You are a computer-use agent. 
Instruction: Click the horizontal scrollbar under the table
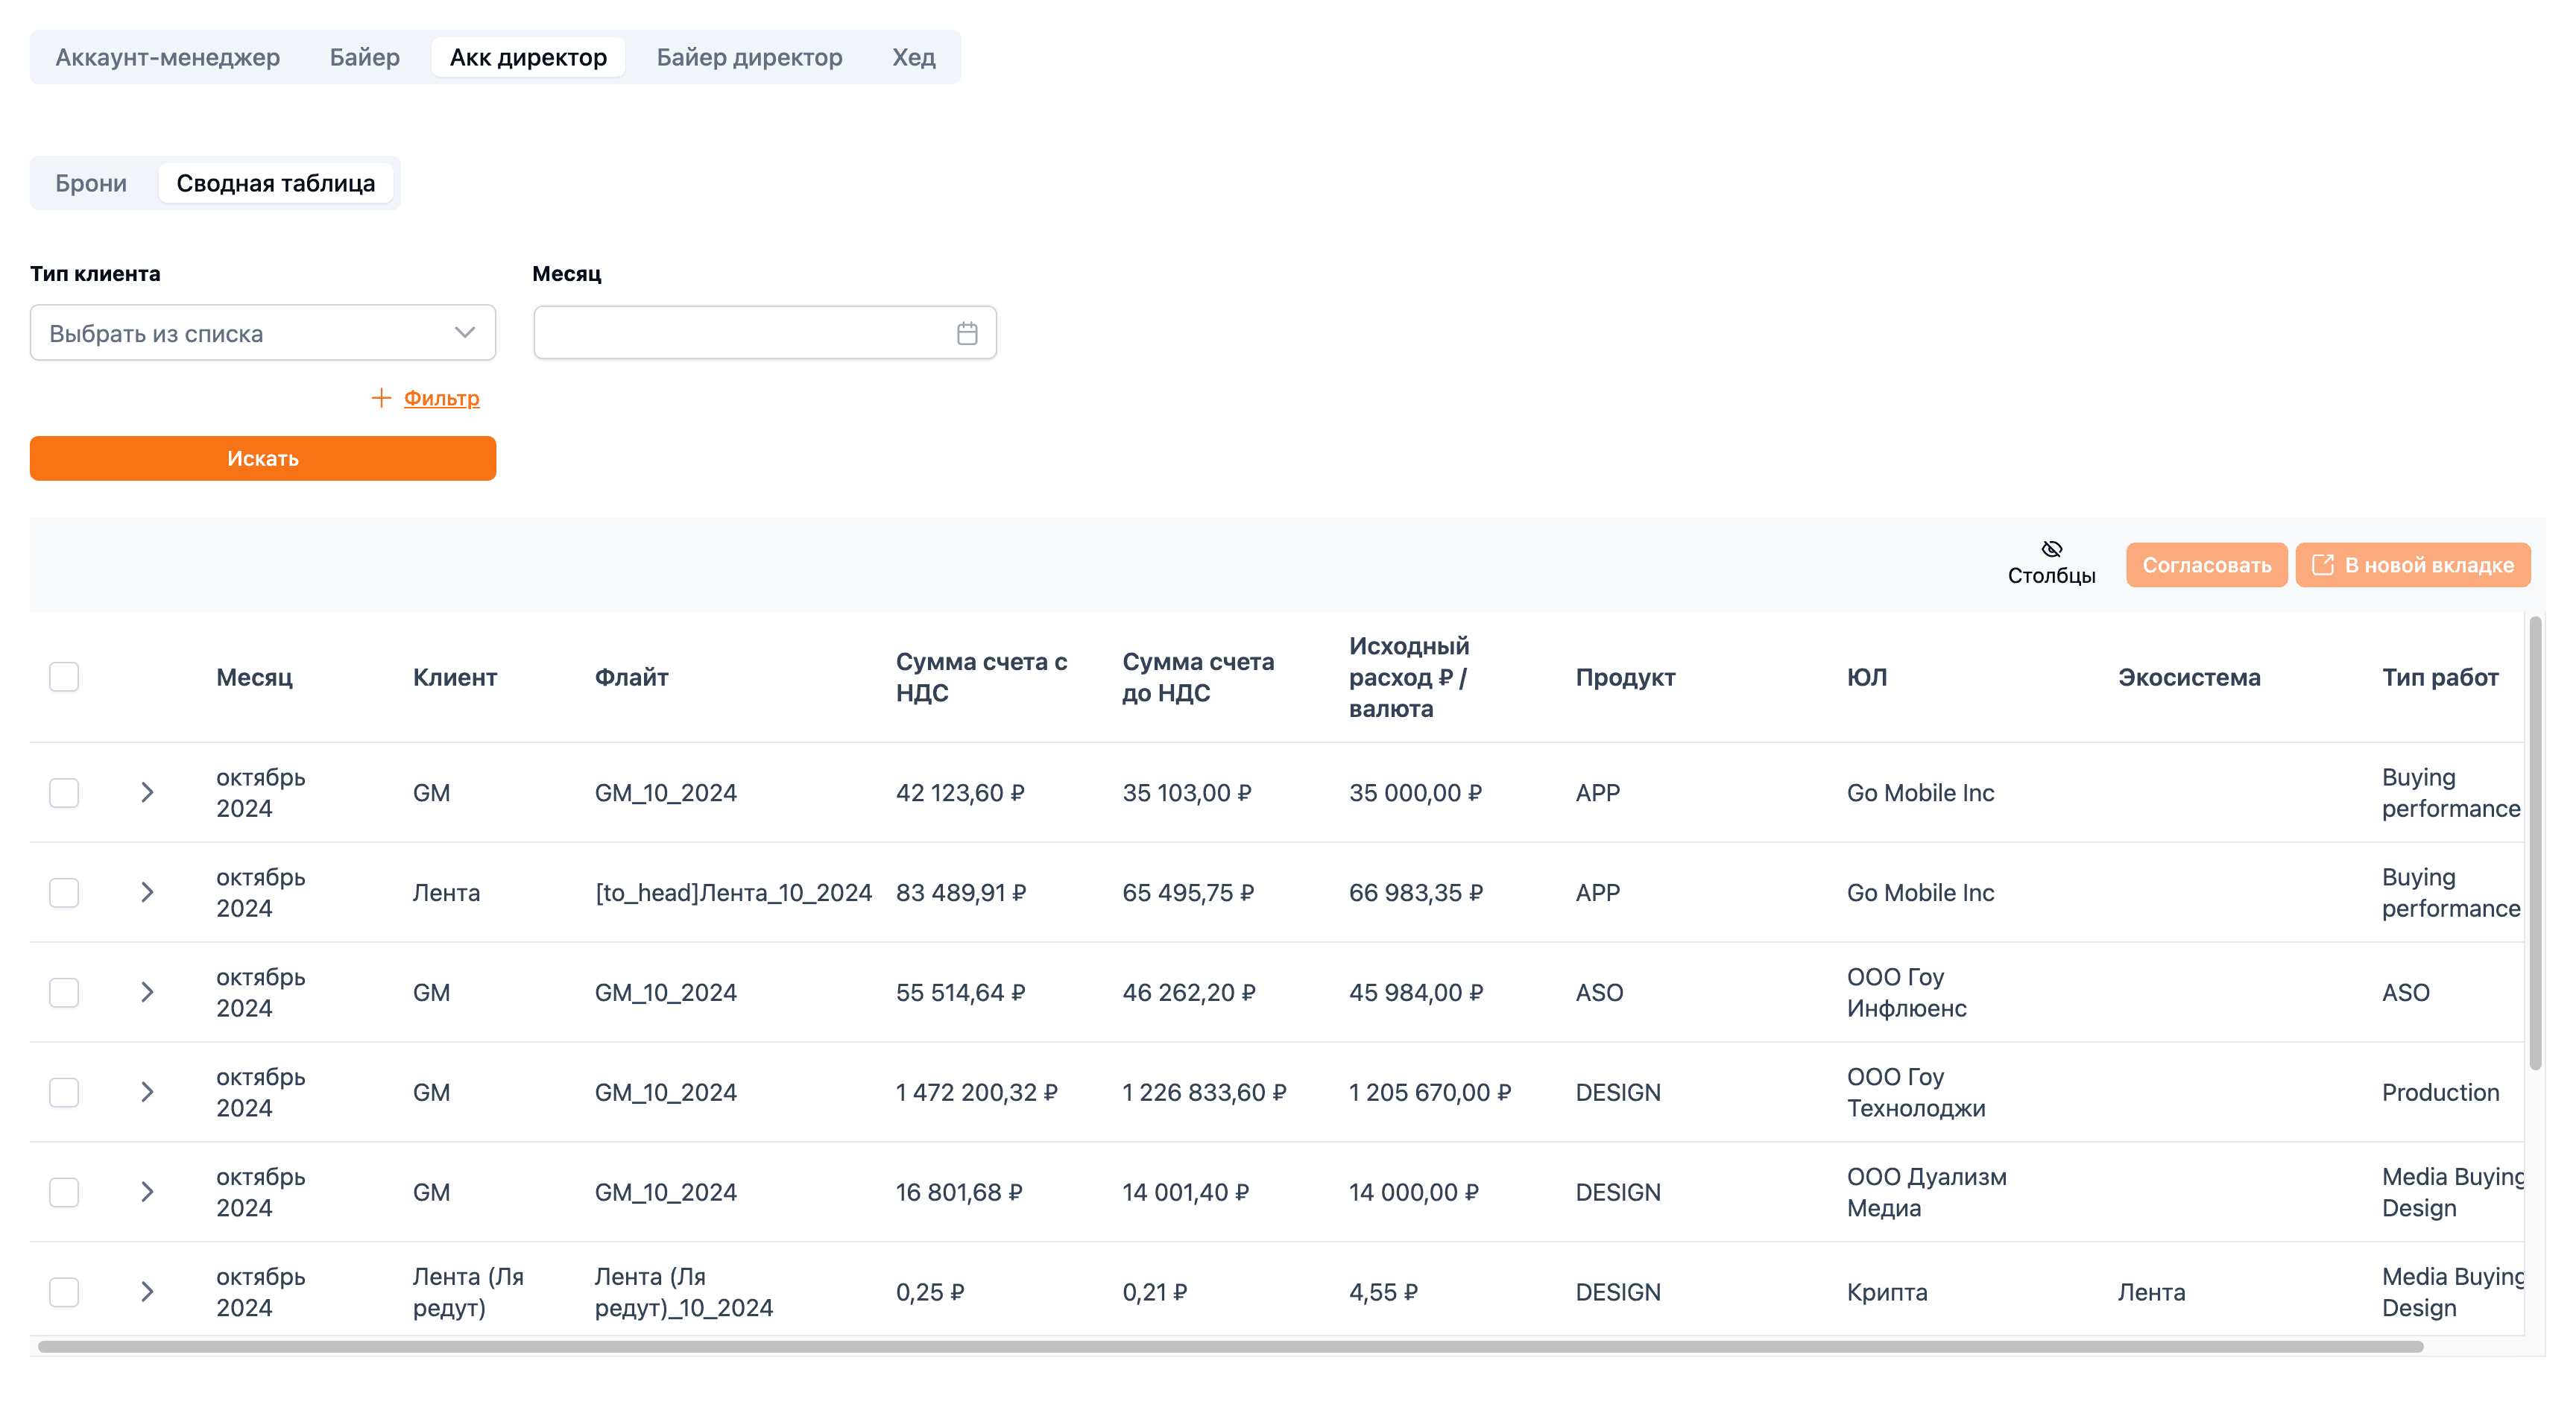click(1230, 1347)
